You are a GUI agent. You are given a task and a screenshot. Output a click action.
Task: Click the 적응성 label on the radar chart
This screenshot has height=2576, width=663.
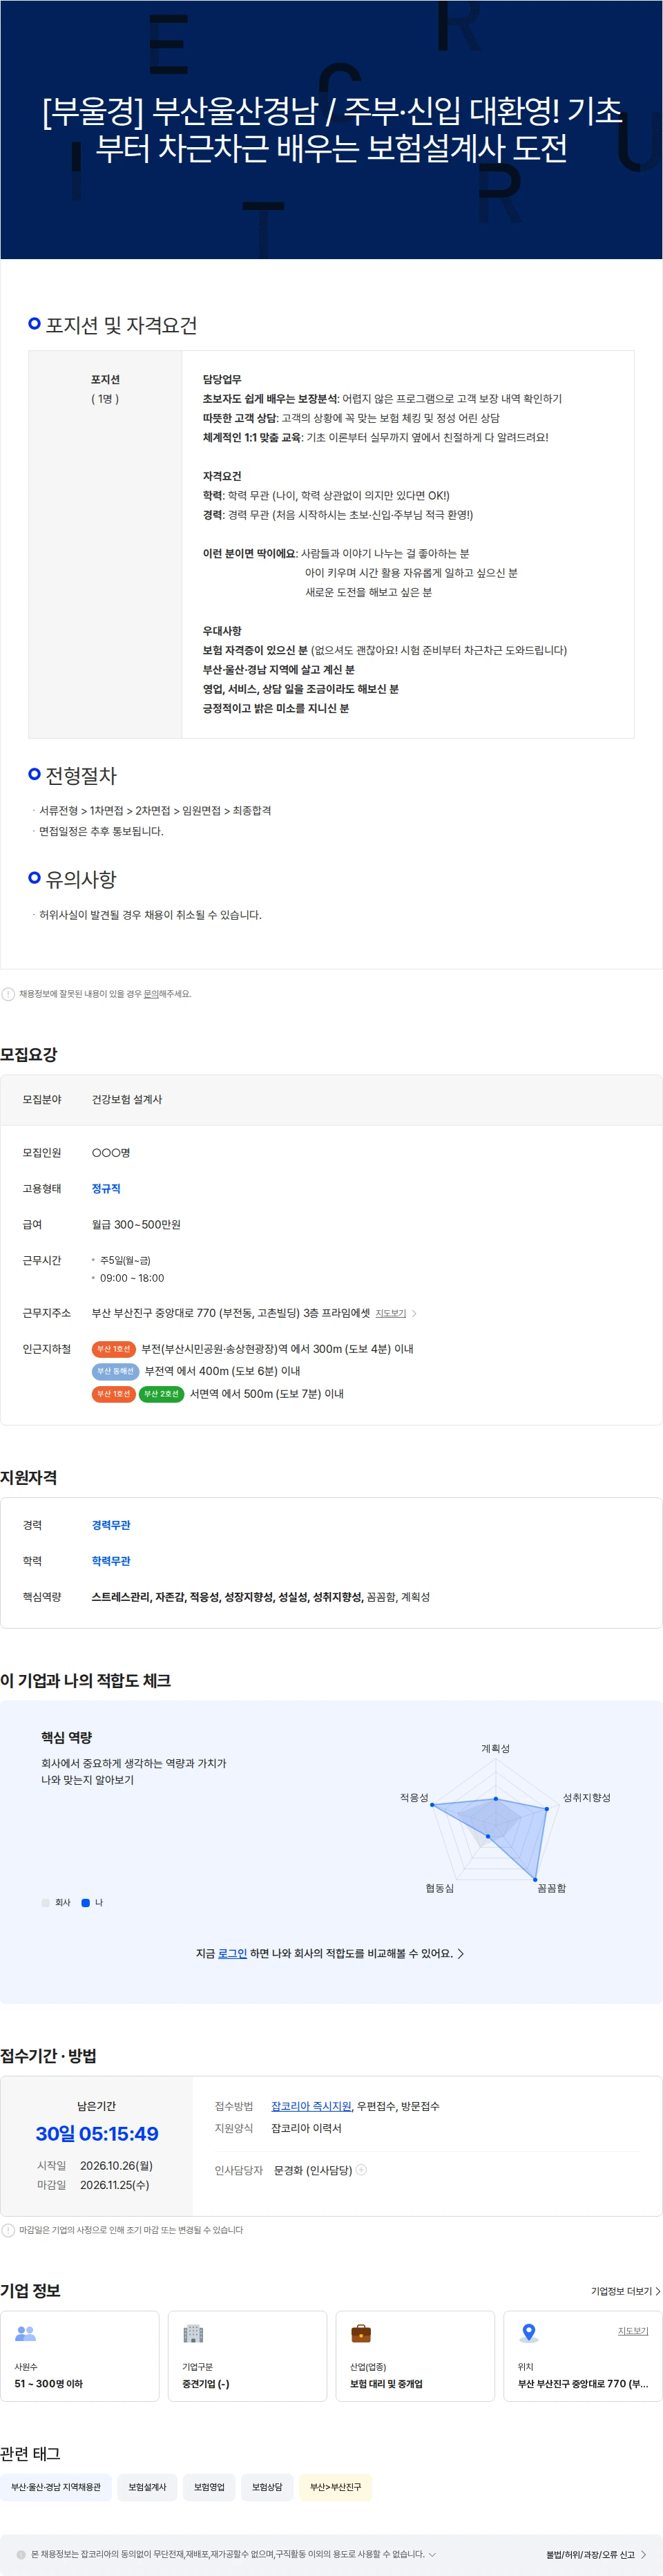(x=414, y=1797)
